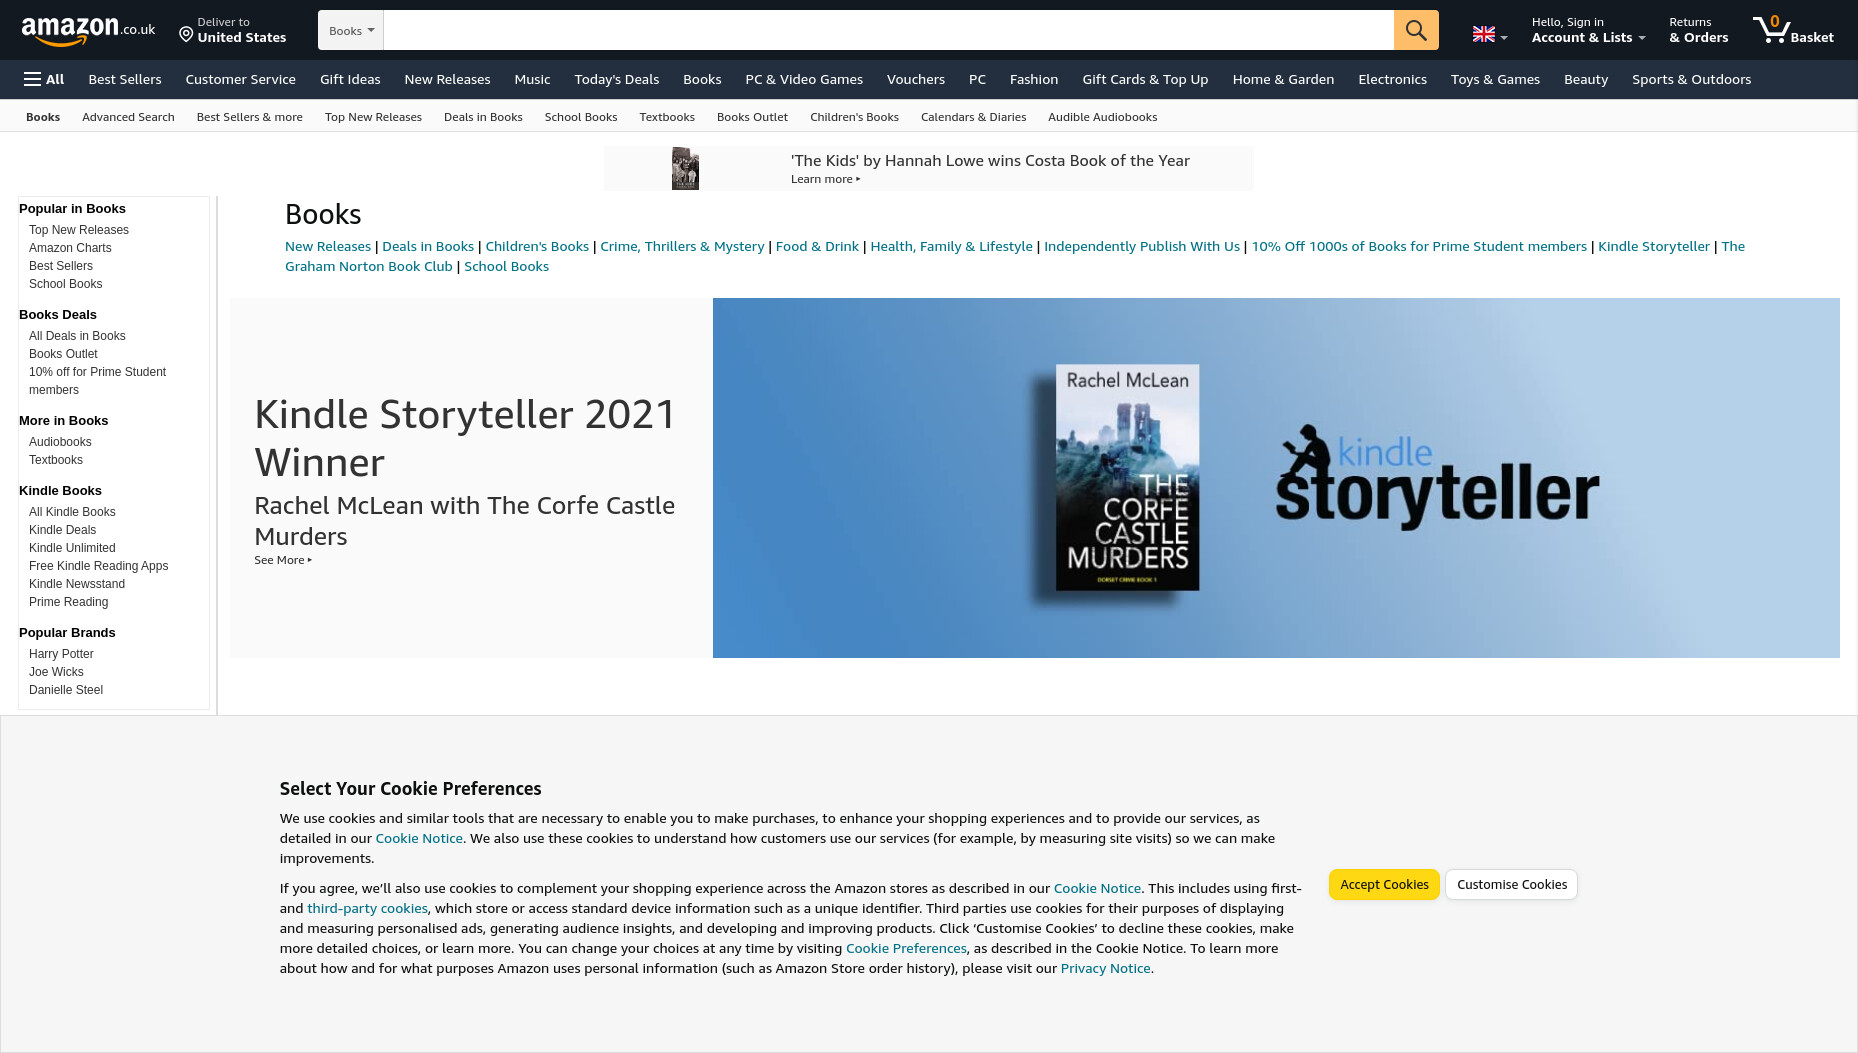Go to Deals in Books subnav tab
The width and height of the screenshot is (1858, 1053).
(483, 117)
